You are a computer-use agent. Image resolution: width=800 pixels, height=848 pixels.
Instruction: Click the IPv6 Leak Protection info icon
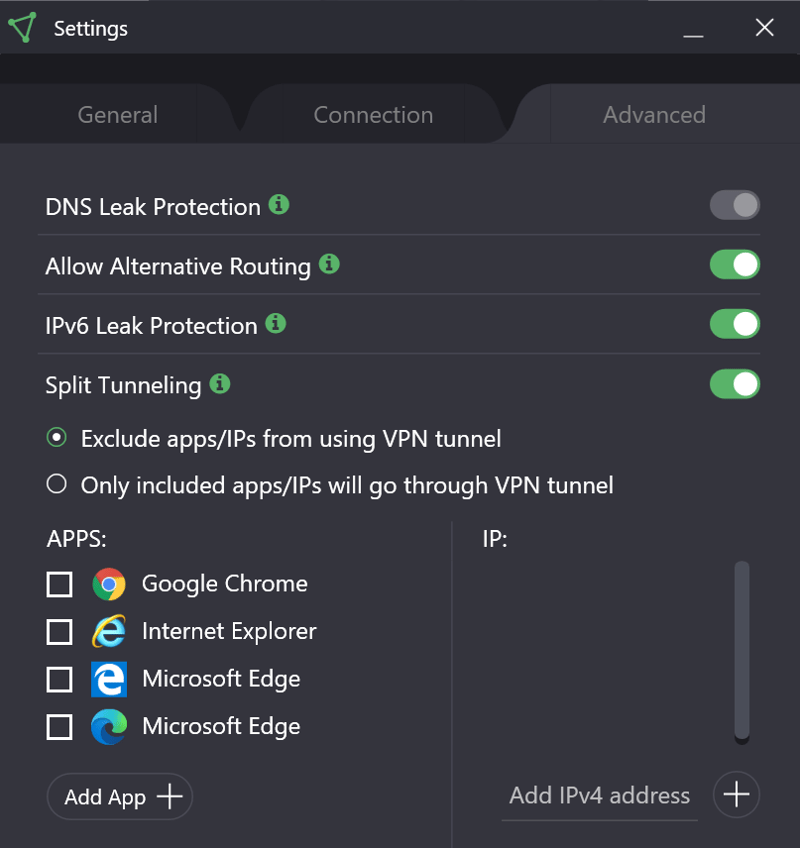(276, 323)
